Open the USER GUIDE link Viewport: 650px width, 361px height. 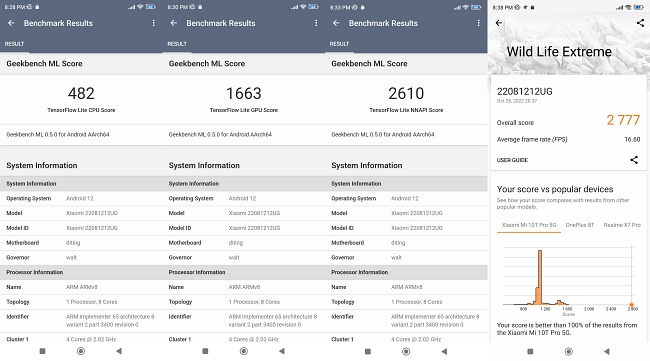coord(512,160)
